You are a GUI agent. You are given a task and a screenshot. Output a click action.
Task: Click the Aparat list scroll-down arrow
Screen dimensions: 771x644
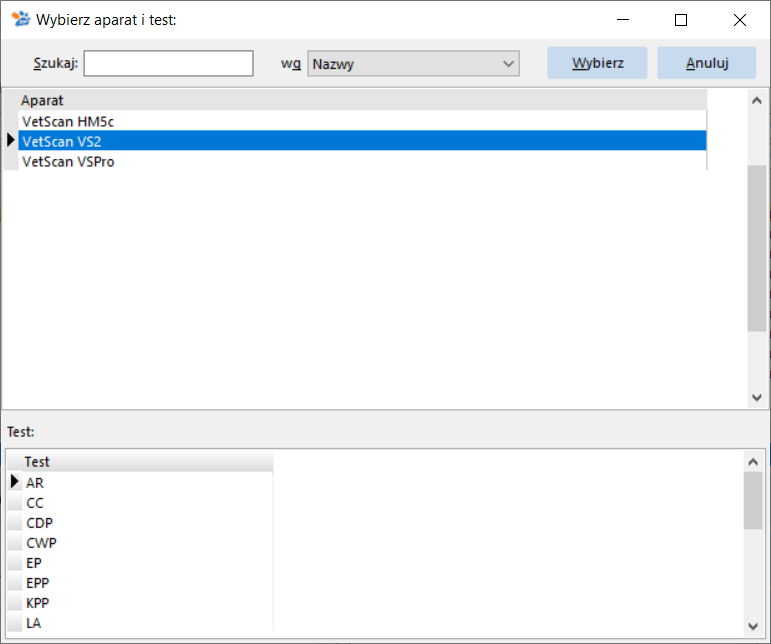757,397
